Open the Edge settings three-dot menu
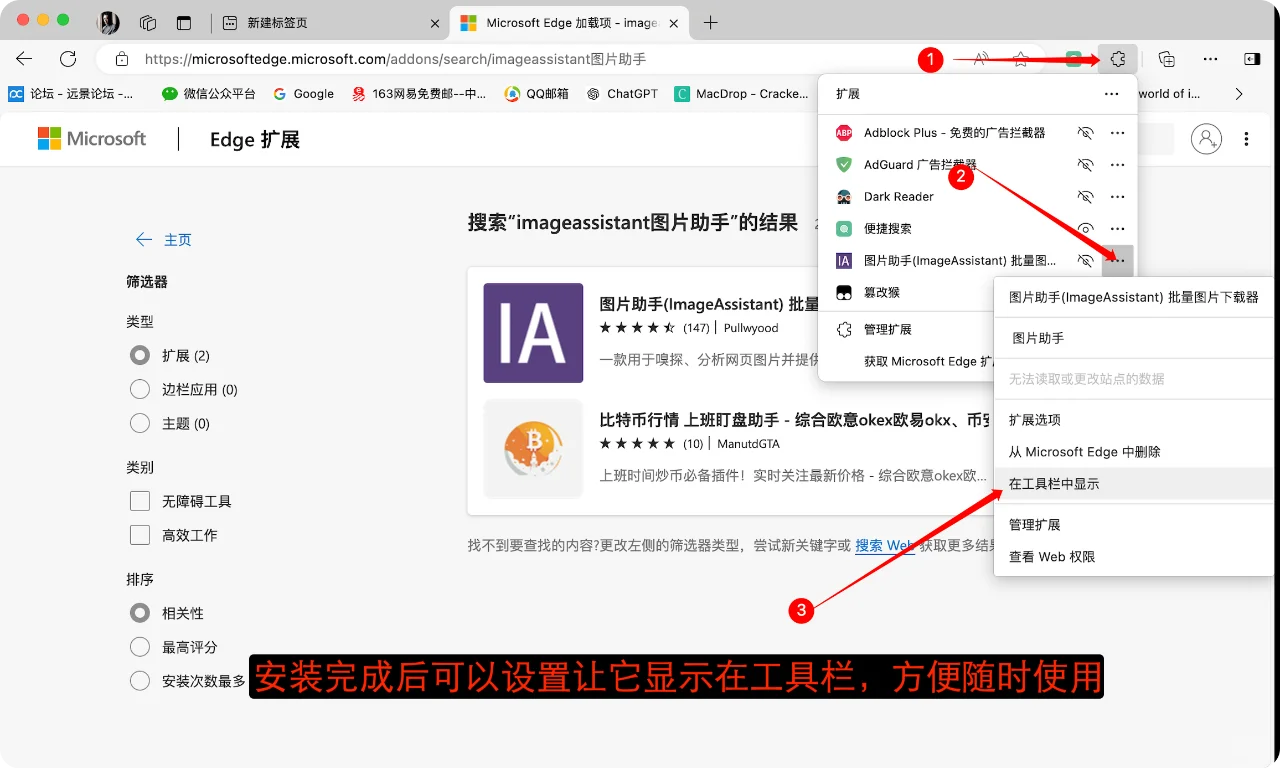Screen dimensions: 1280x768 pos(1210,59)
